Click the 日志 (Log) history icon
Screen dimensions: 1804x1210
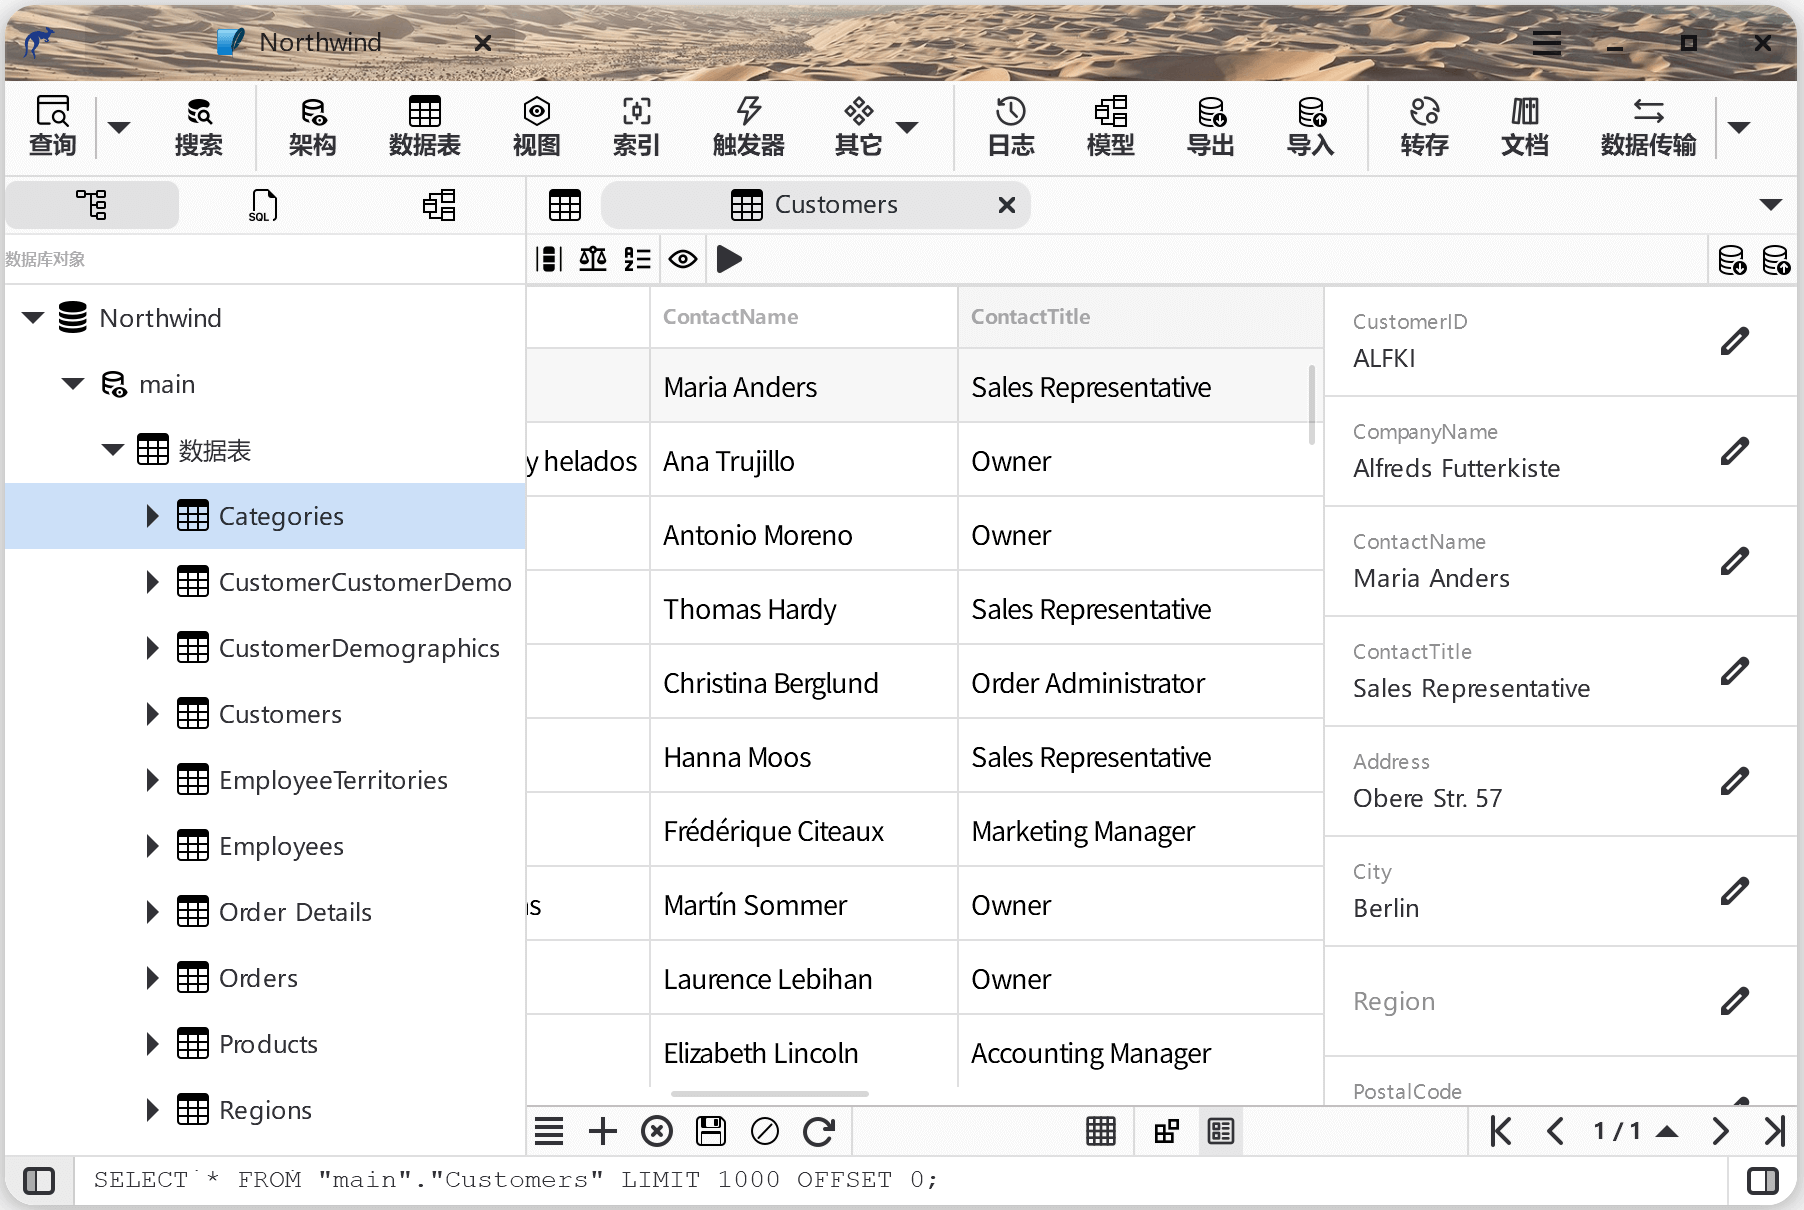pos(1010,126)
